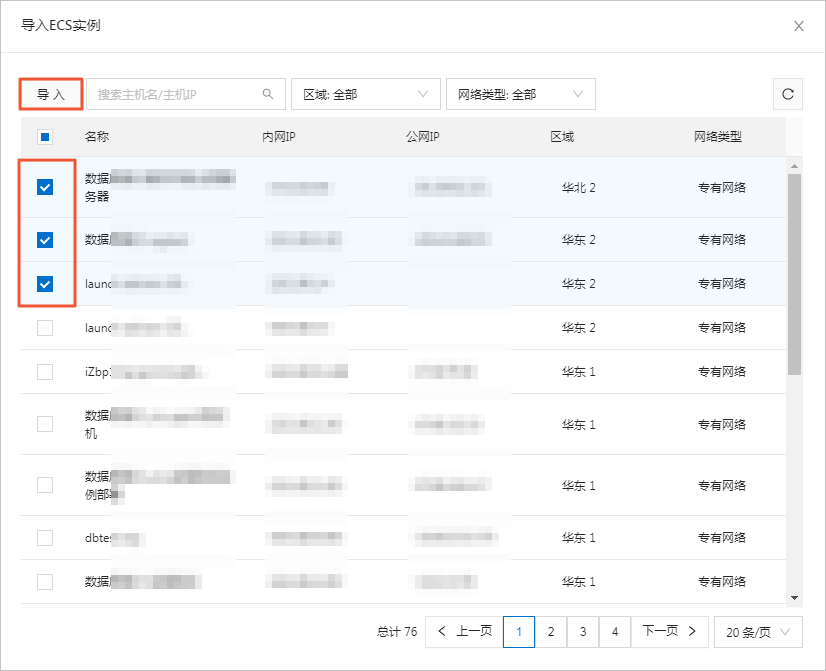Screen dimensions: 826x671
Task: Uncheck the first 华东 2 row checkbox
Action: 45,240
